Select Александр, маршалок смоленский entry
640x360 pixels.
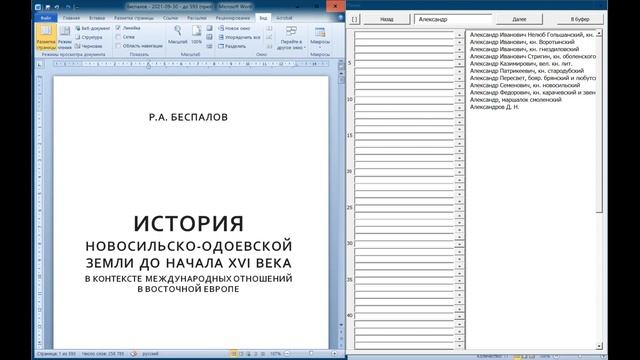[x=516, y=100]
